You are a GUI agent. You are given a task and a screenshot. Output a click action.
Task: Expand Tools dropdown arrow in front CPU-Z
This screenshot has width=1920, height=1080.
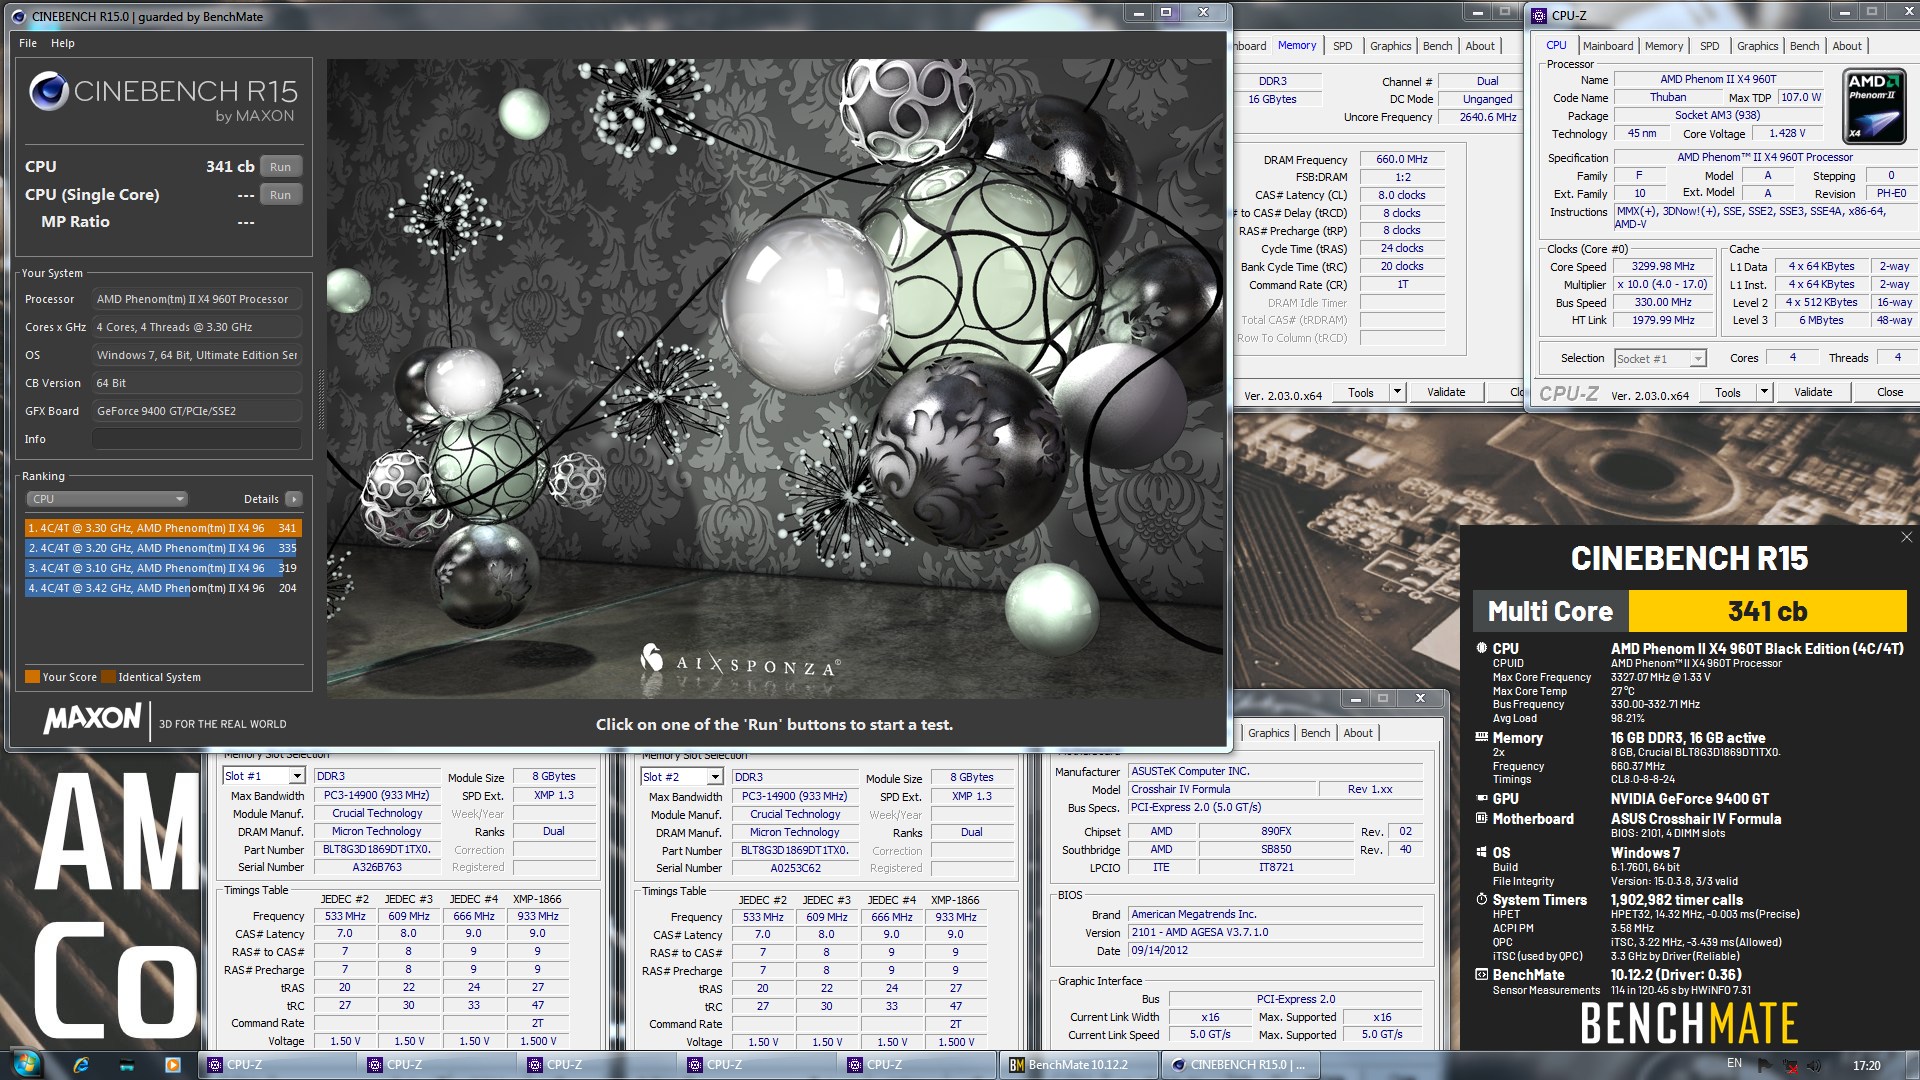pyautogui.click(x=1764, y=392)
